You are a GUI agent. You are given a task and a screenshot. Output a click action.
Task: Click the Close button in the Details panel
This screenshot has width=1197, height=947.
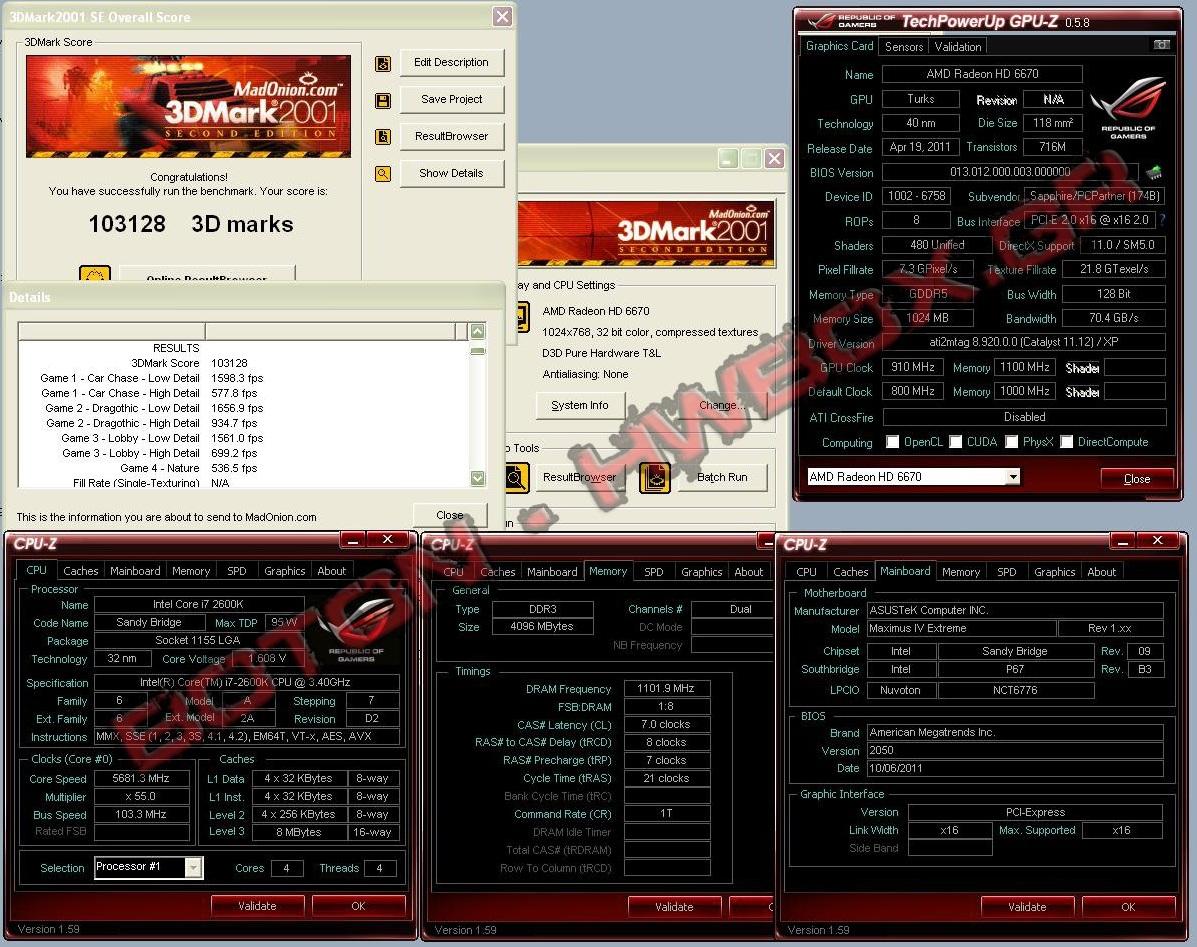click(x=450, y=515)
